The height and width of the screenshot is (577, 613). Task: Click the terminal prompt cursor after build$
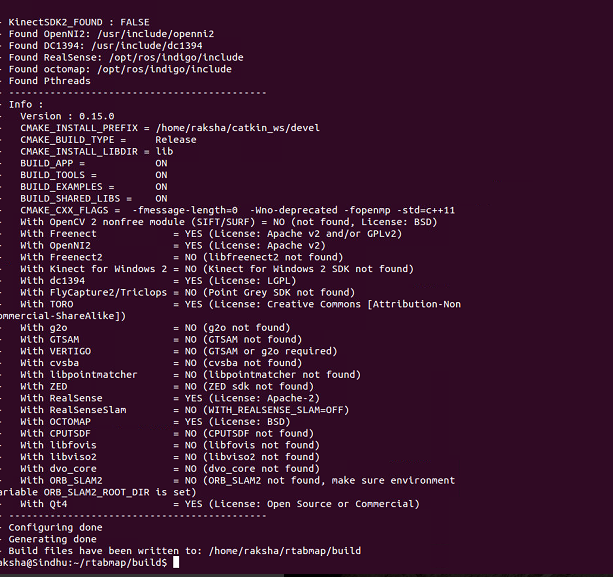click(x=176, y=564)
